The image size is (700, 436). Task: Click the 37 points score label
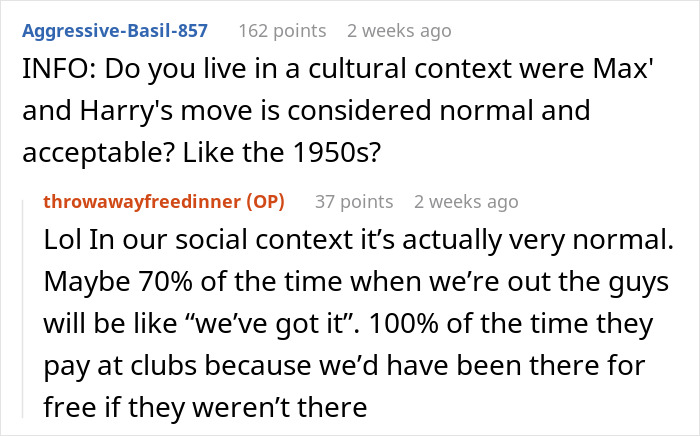[x=354, y=202]
